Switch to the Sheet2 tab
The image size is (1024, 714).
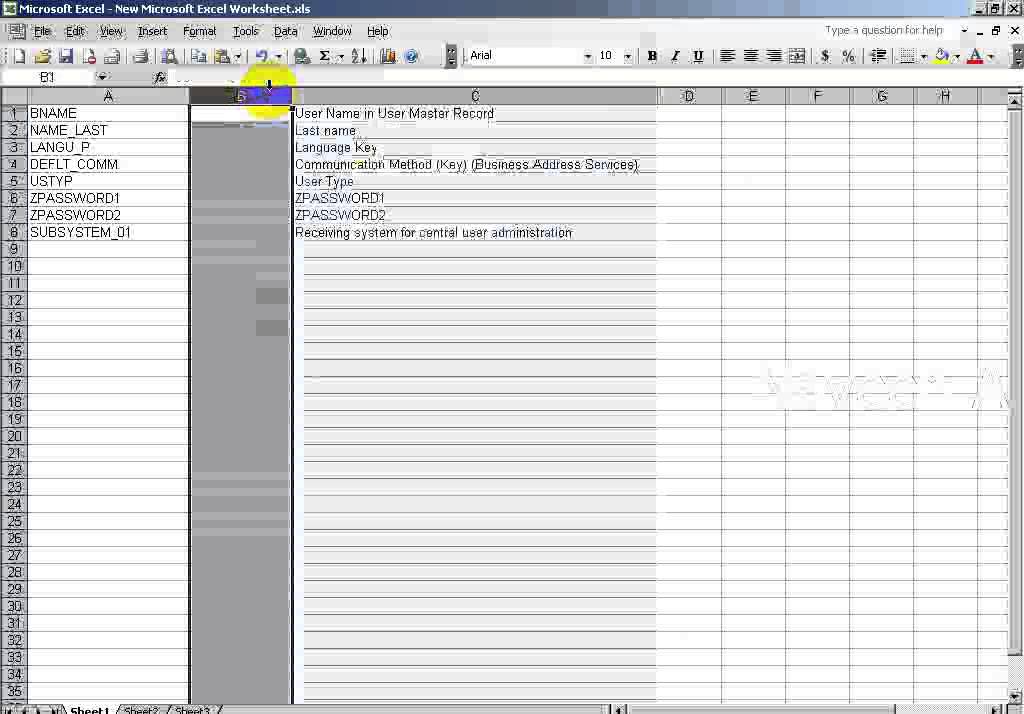click(x=141, y=709)
